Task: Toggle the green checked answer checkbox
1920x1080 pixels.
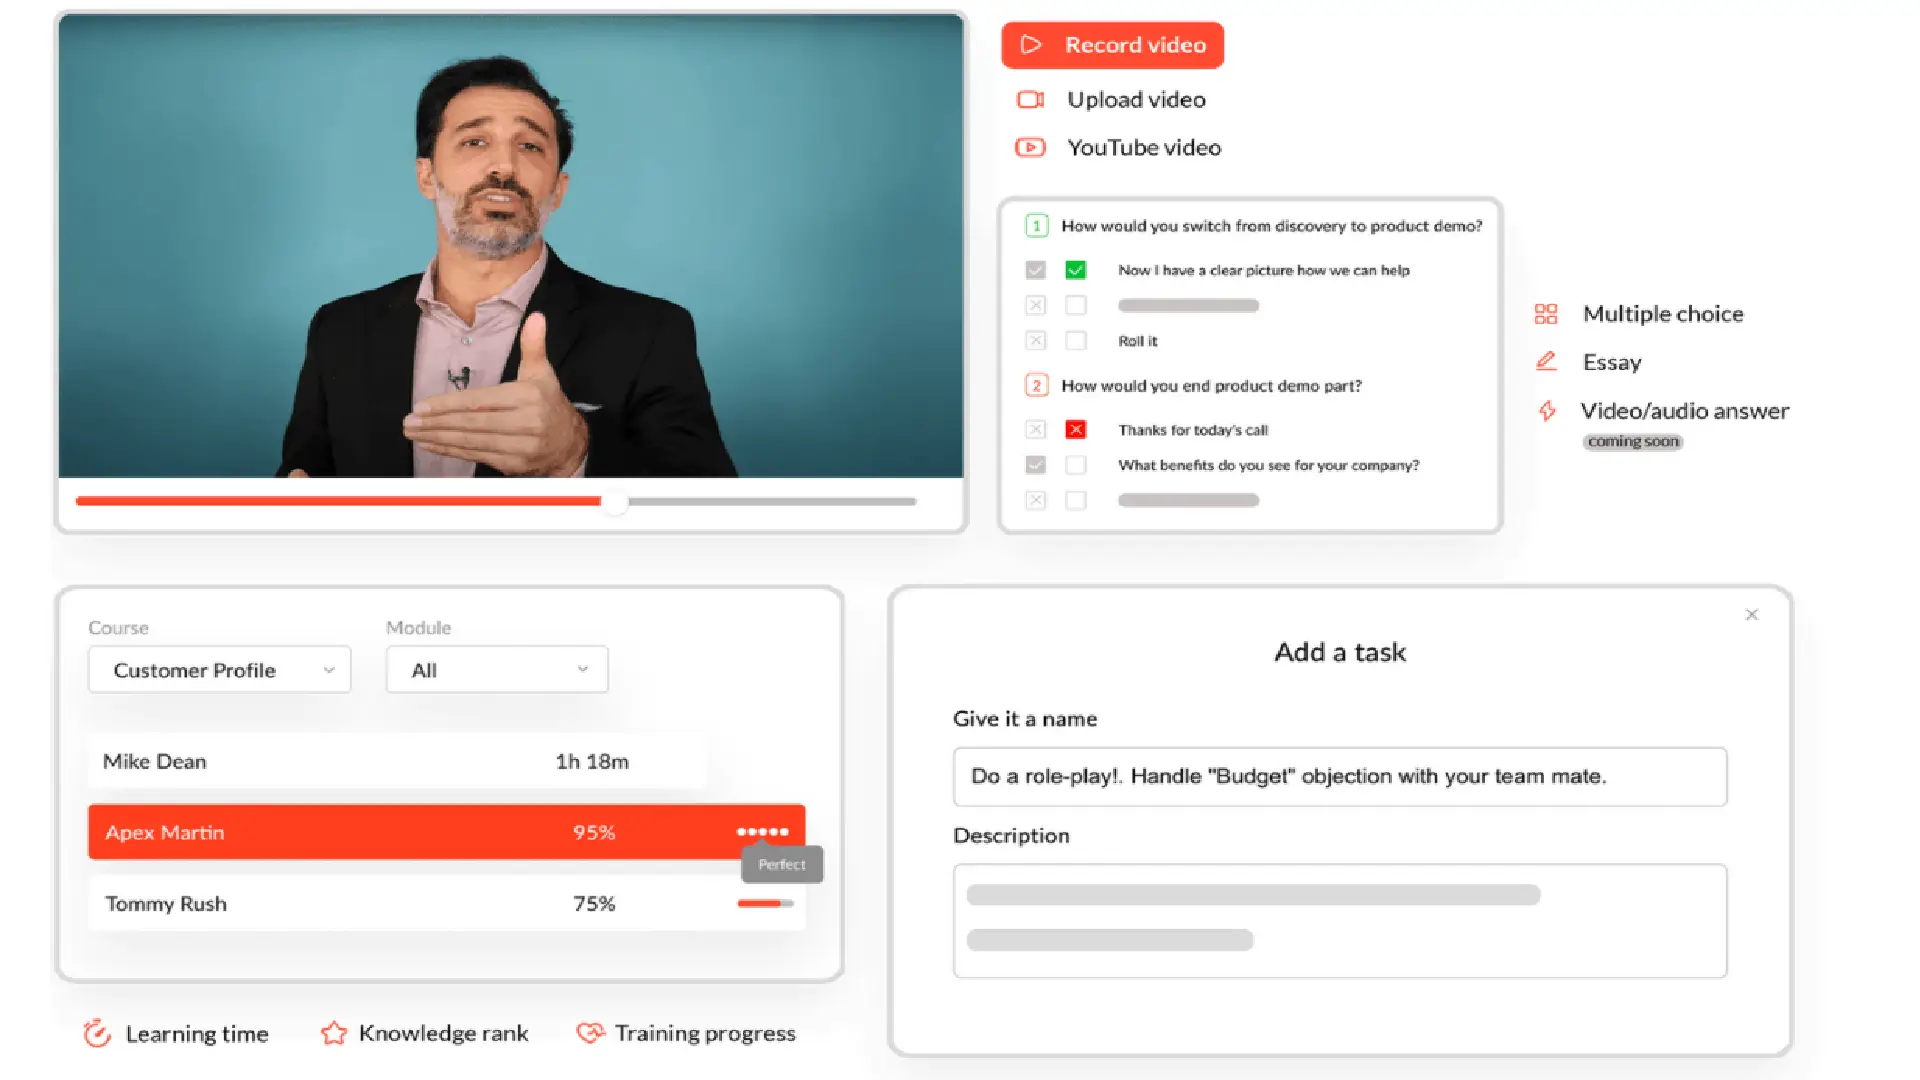Action: [x=1076, y=270]
